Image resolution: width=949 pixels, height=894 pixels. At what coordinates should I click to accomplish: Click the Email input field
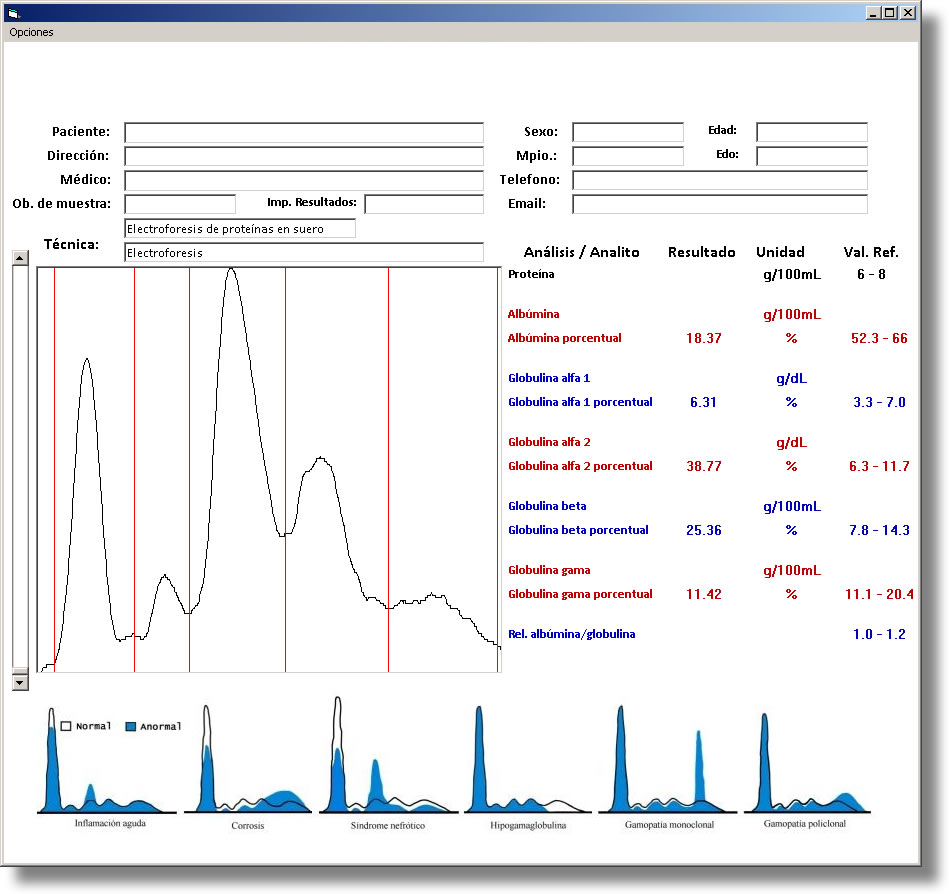click(719, 205)
